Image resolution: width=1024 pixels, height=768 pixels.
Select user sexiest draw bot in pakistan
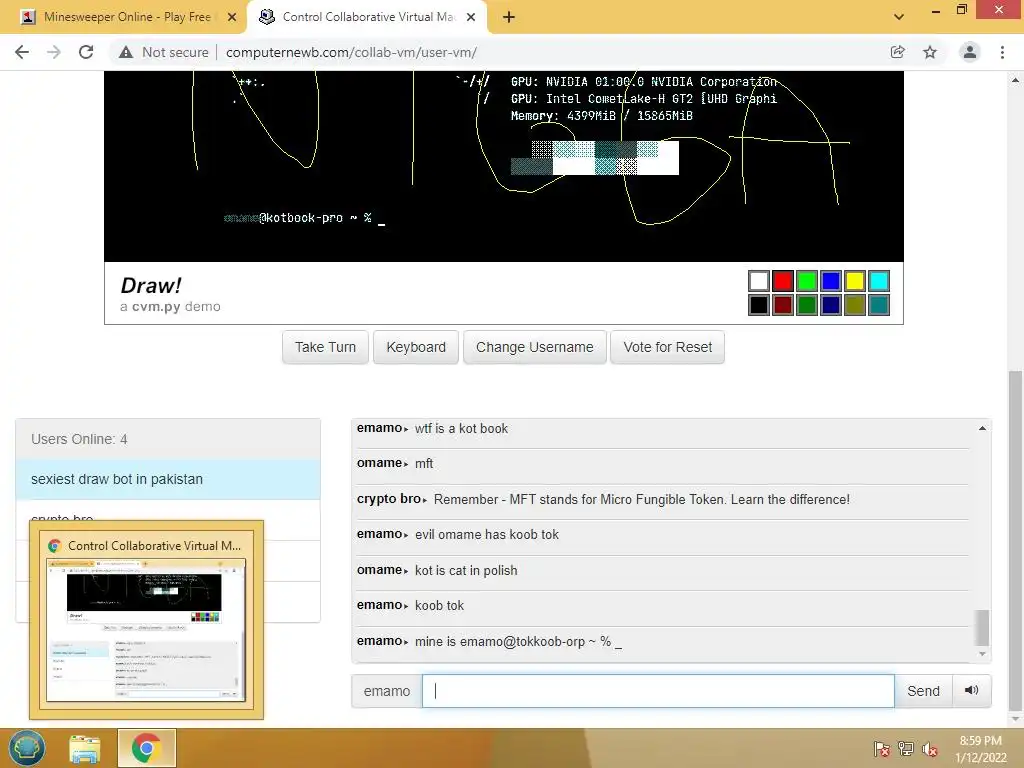click(x=168, y=479)
